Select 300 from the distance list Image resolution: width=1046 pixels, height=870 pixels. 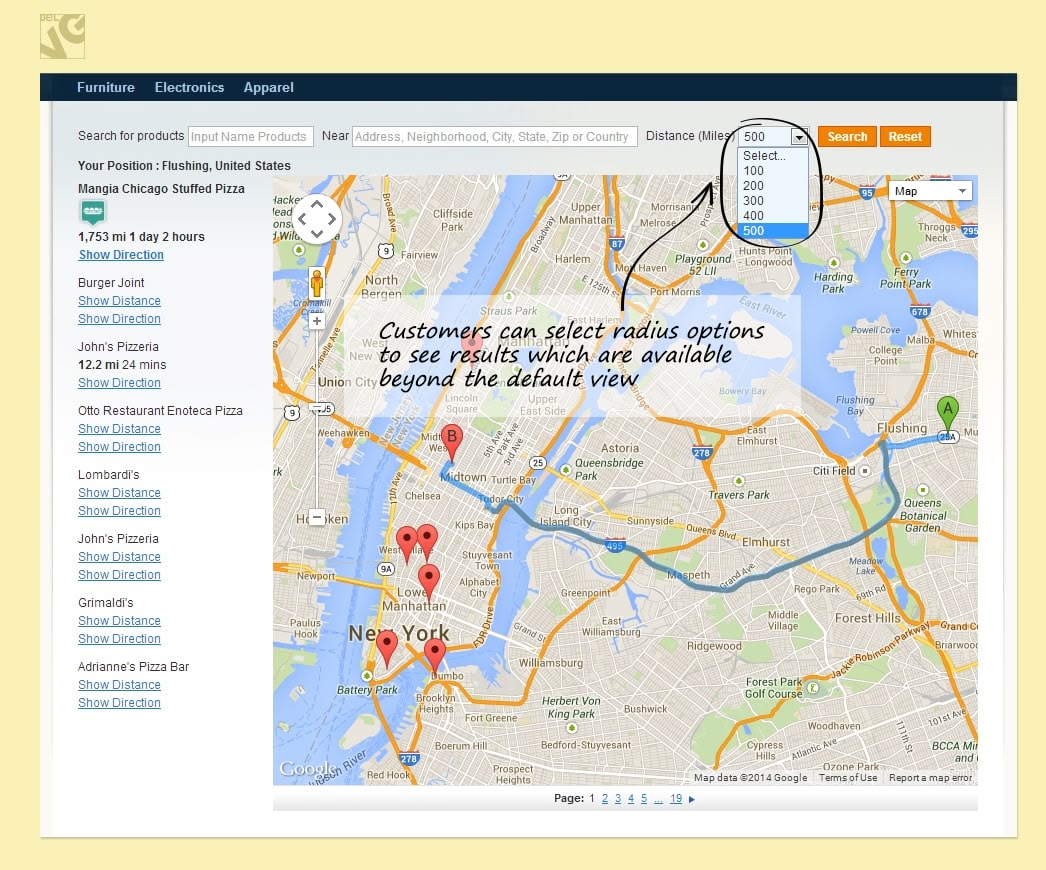pos(754,201)
